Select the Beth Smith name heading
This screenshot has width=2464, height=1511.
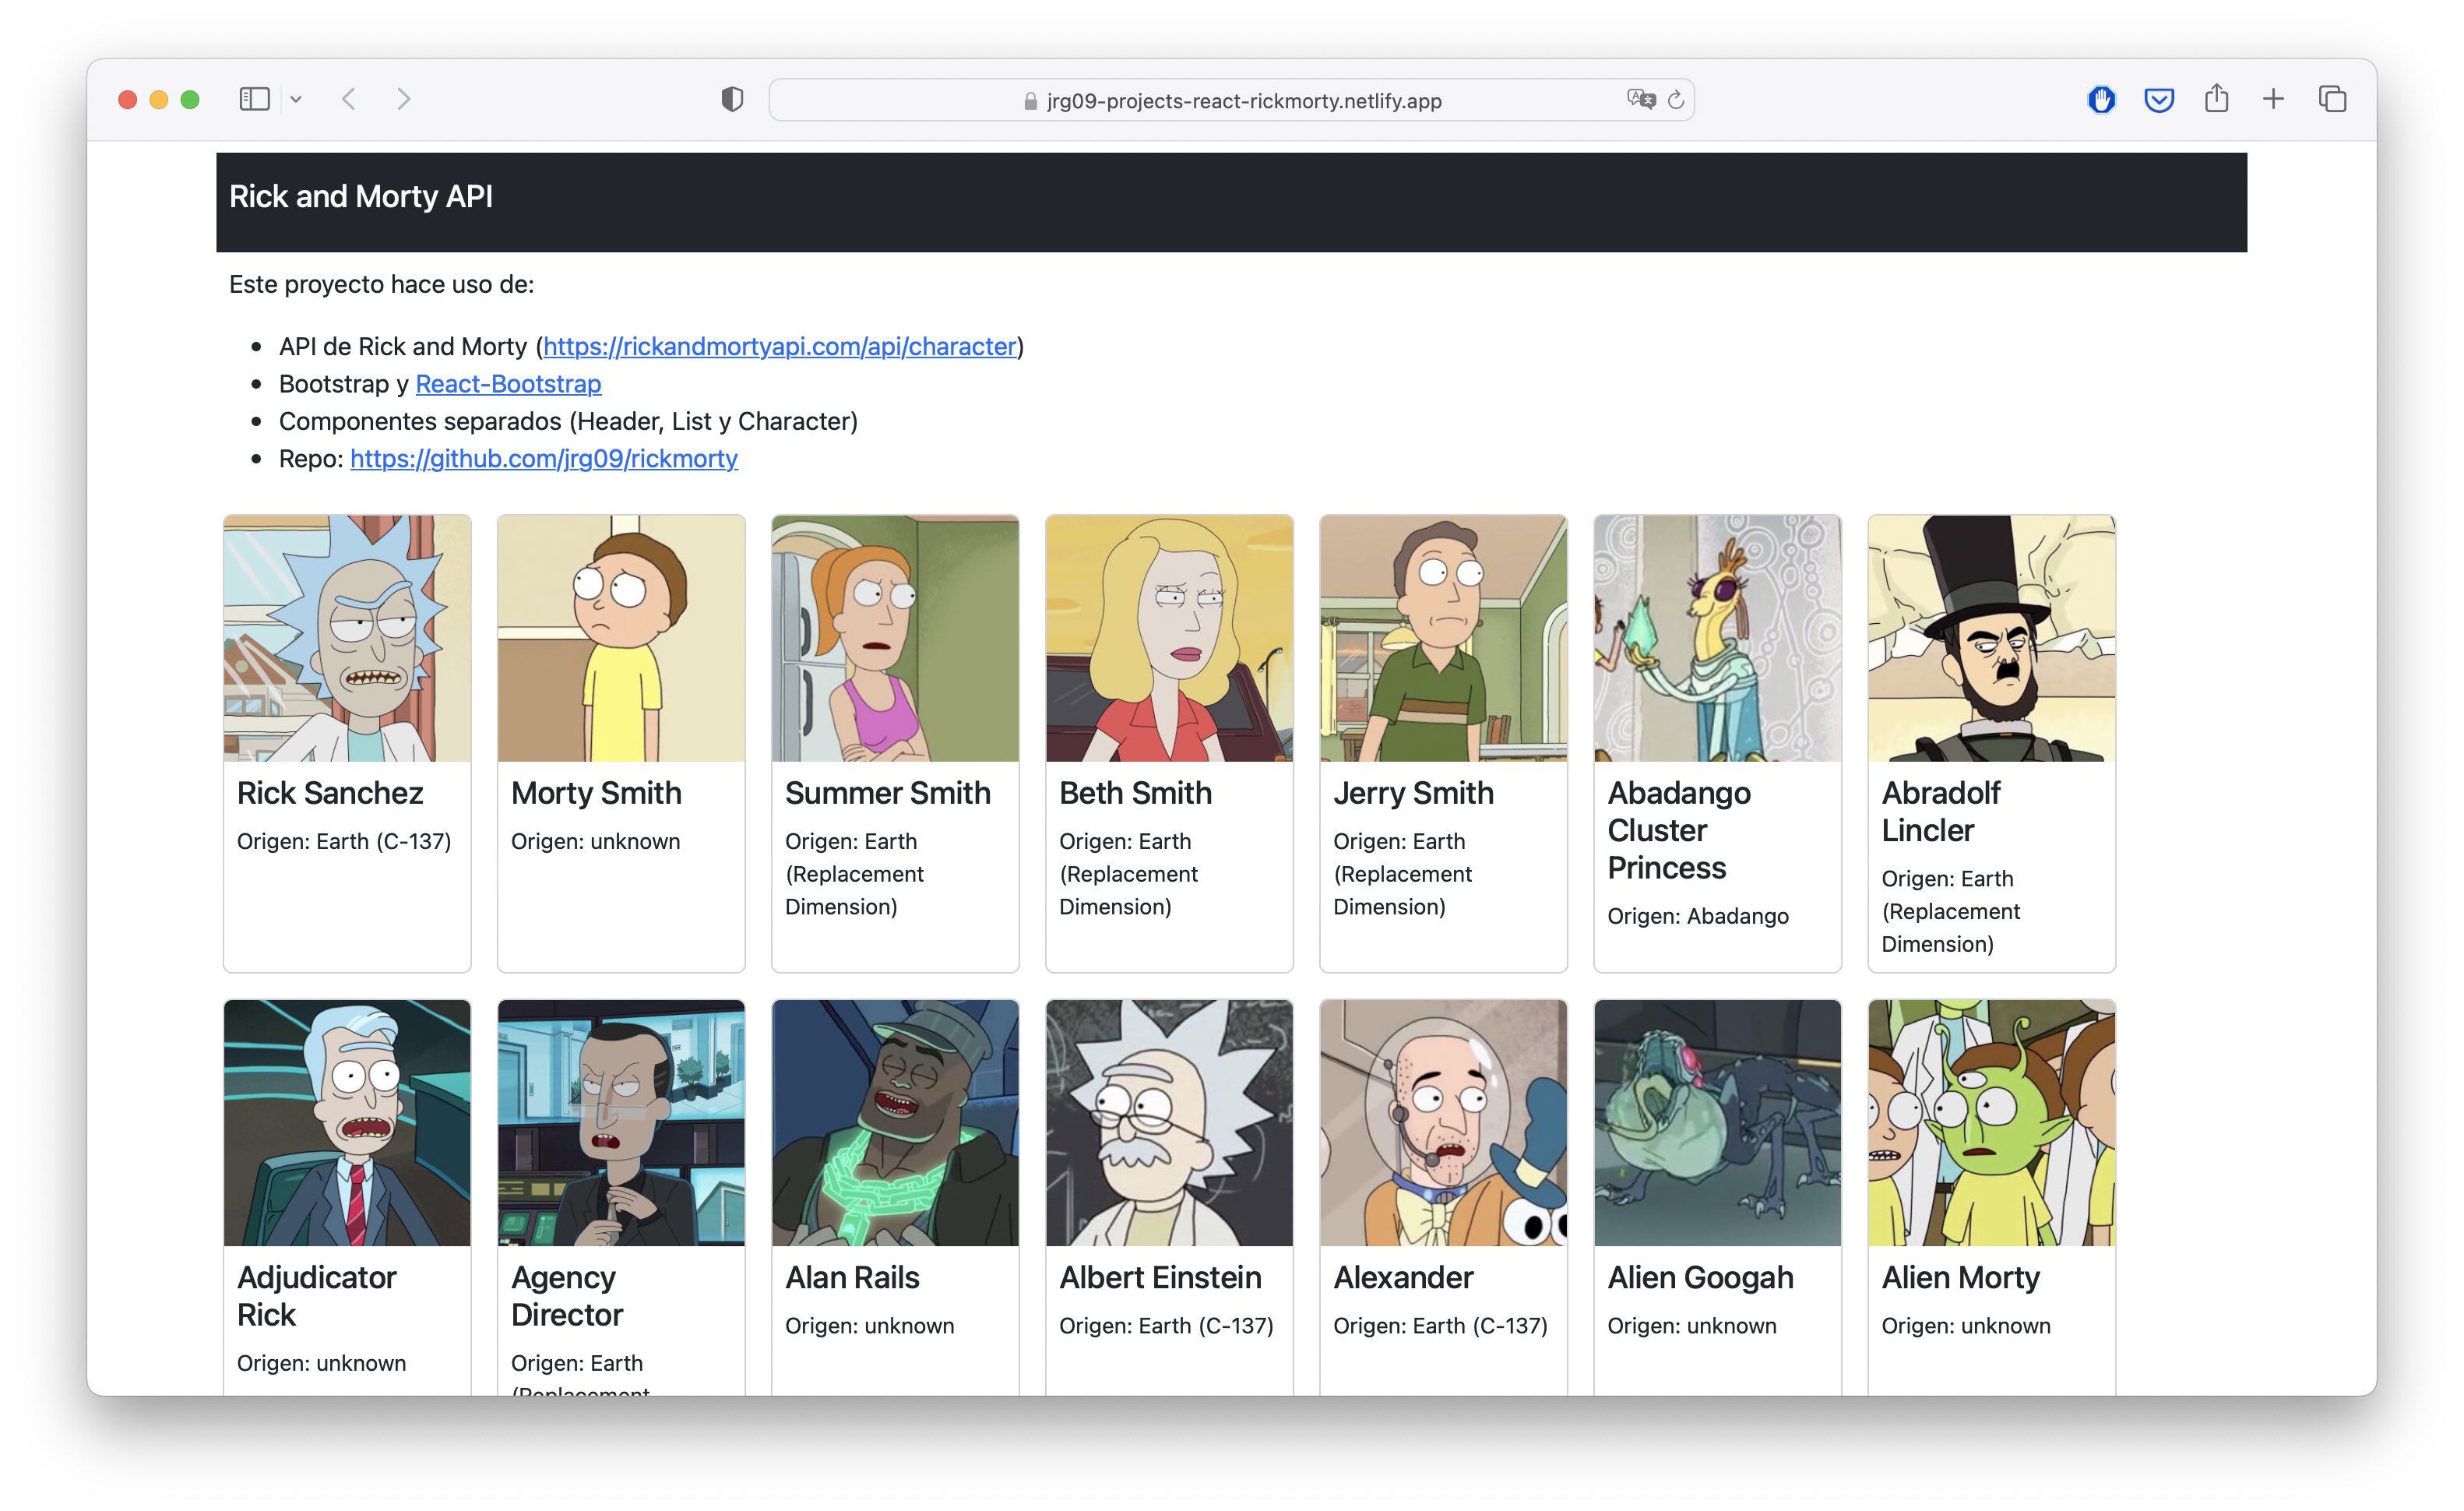click(1135, 793)
